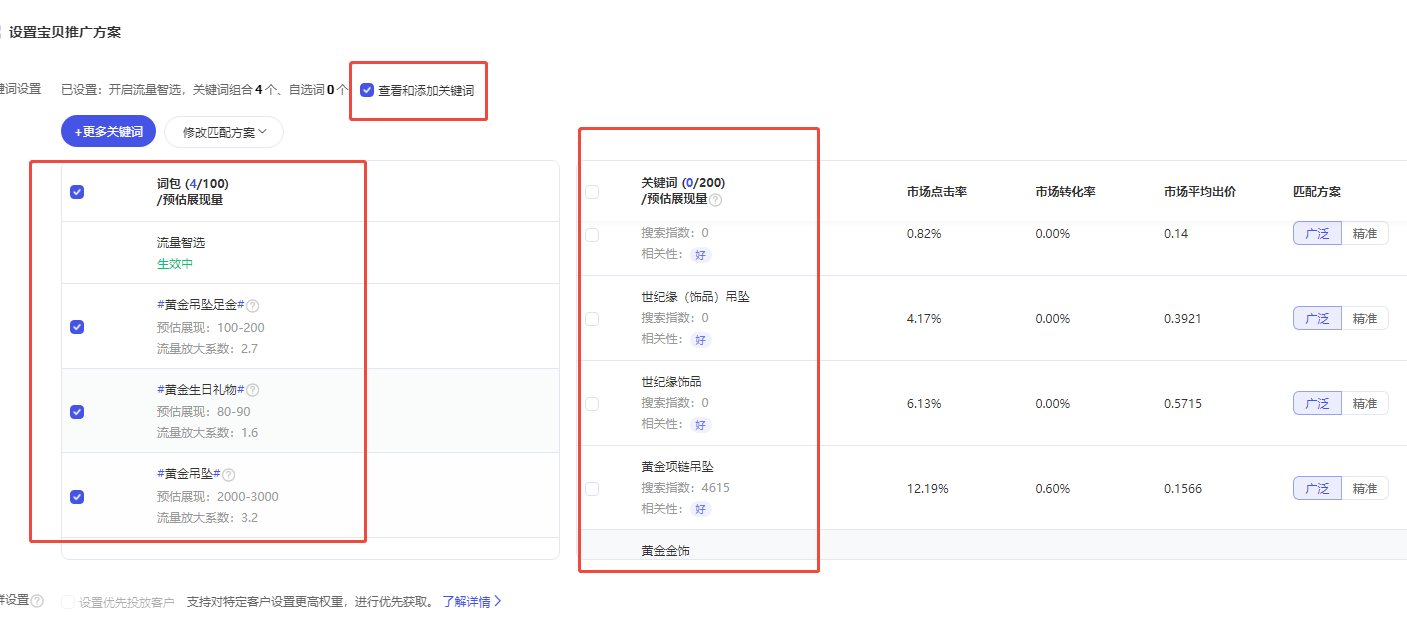Open help icon beside #黄金吊坠足金# word pack
1407x623 pixels.
point(253,306)
